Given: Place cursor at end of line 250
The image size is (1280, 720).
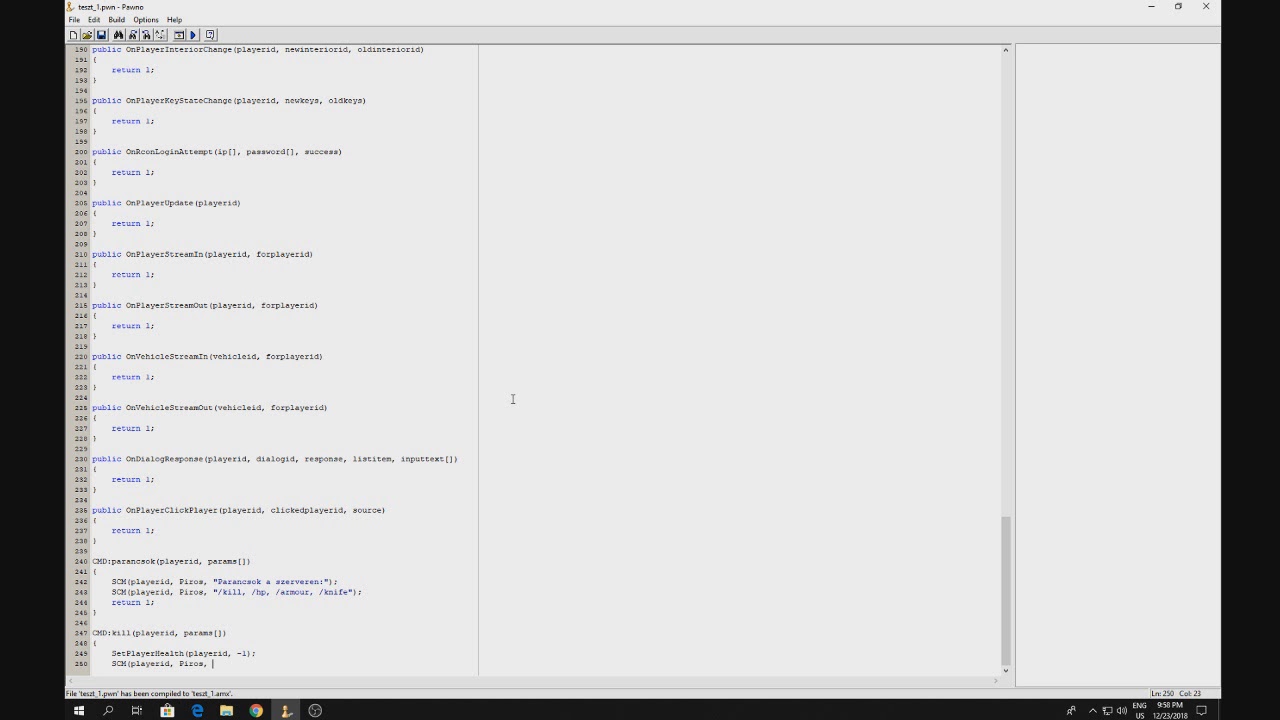Looking at the screenshot, I should pos(213,664).
